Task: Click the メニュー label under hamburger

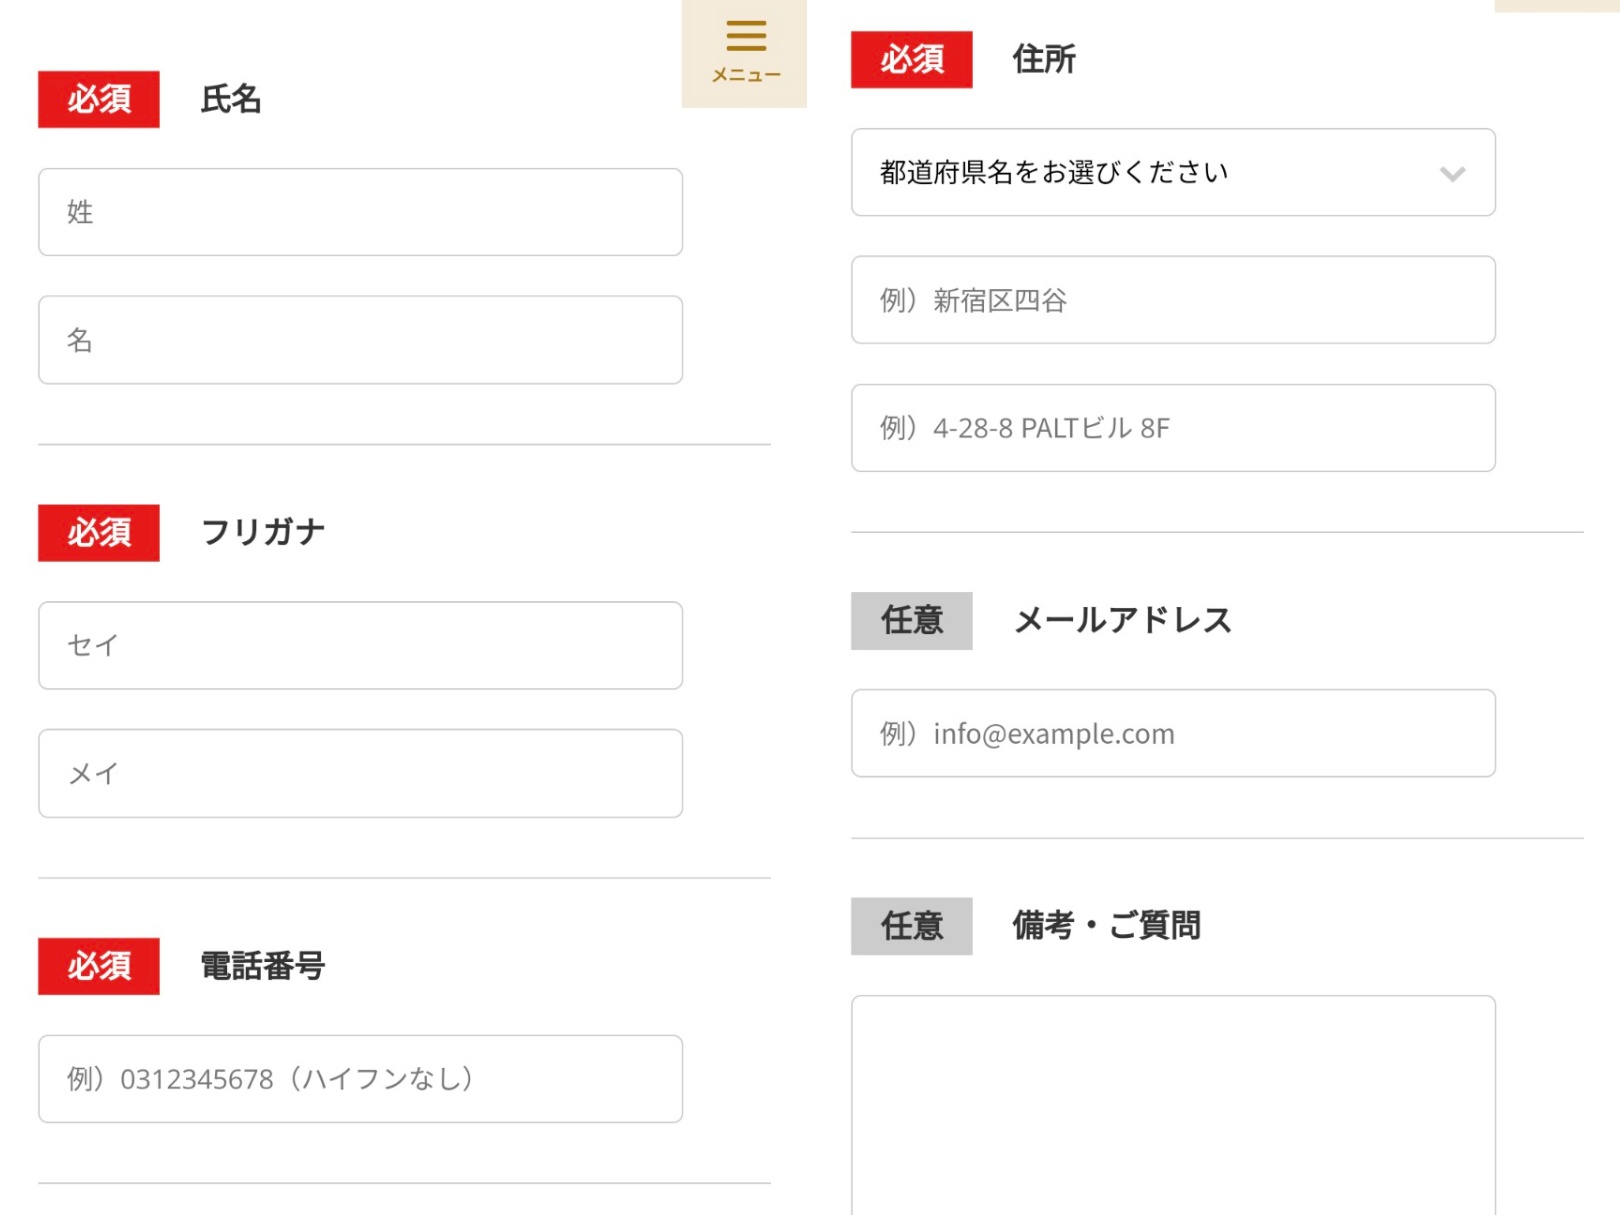Action: point(745,76)
